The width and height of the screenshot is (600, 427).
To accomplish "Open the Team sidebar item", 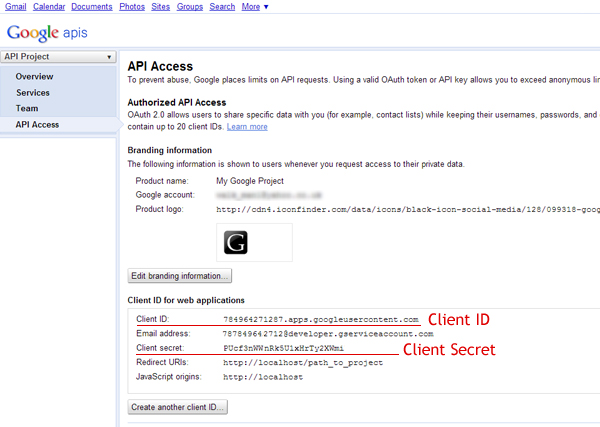I will [27, 108].
